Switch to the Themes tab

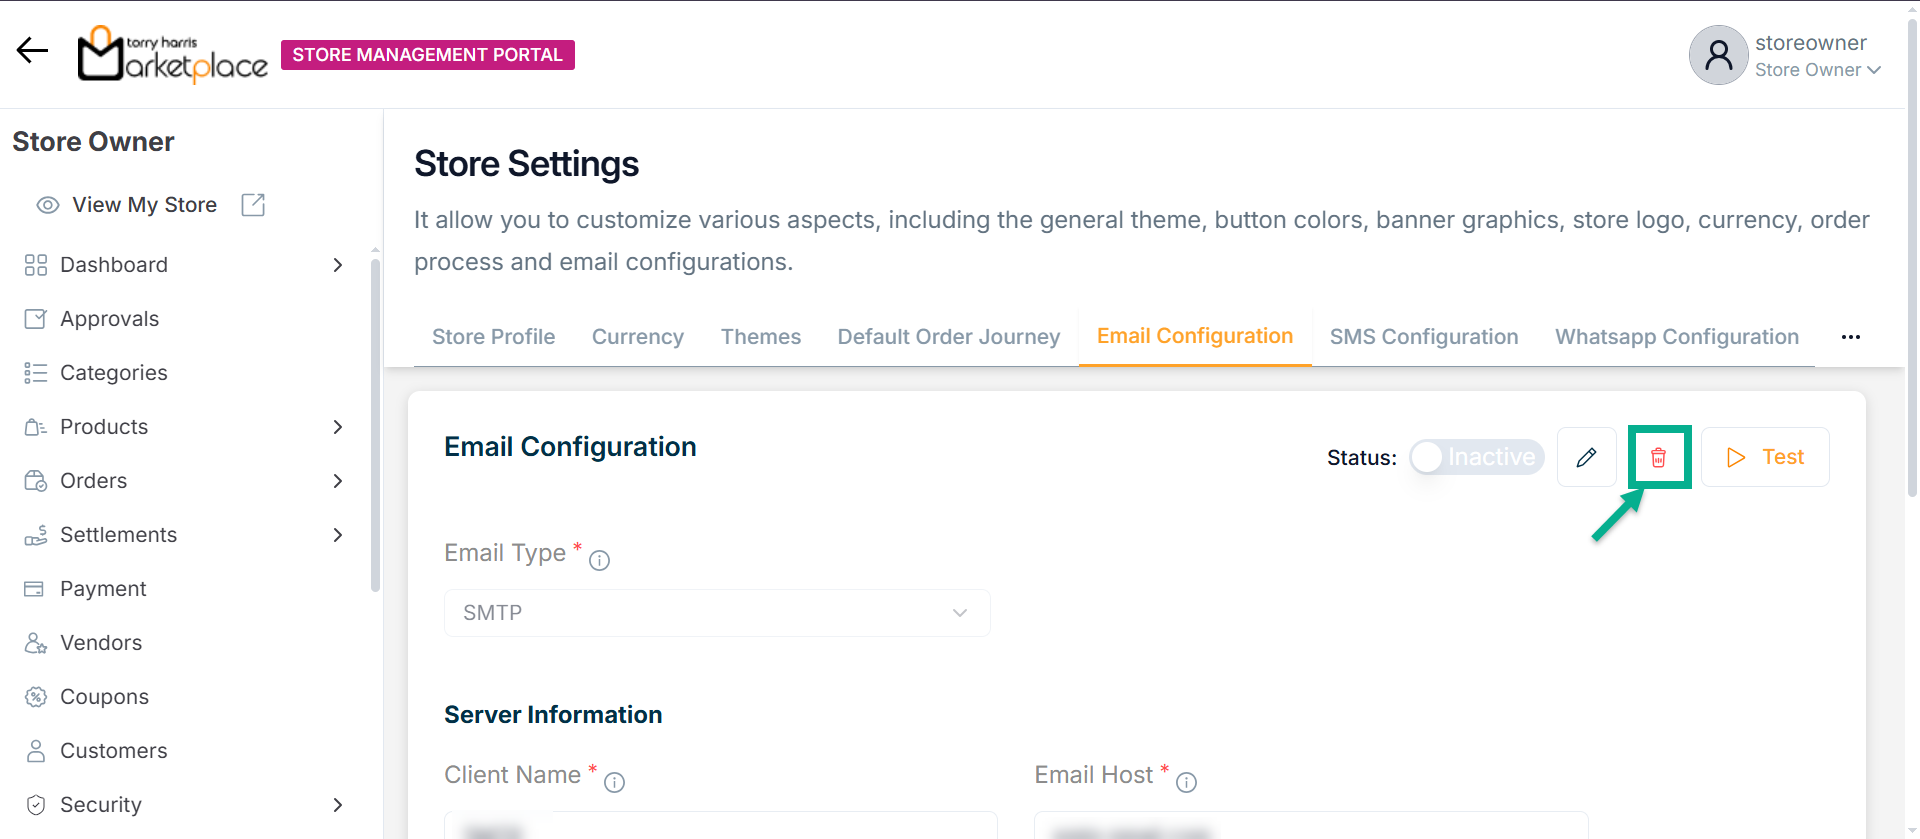click(x=760, y=337)
